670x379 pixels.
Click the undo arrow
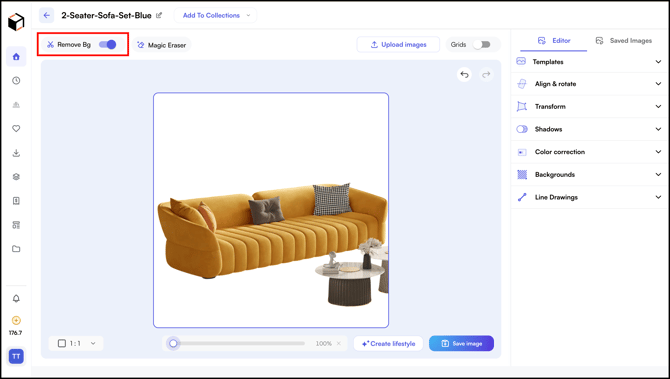pyautogui.click(x=464, y=75)
